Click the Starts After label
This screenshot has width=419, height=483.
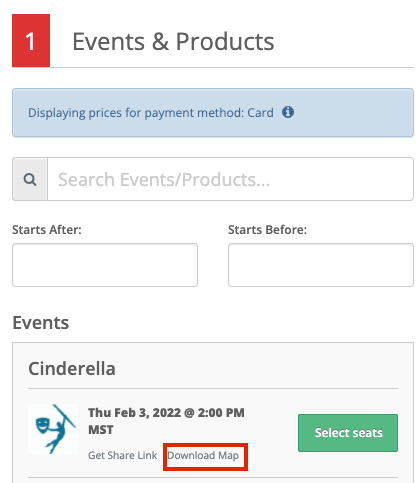click(x=47, y=230)
